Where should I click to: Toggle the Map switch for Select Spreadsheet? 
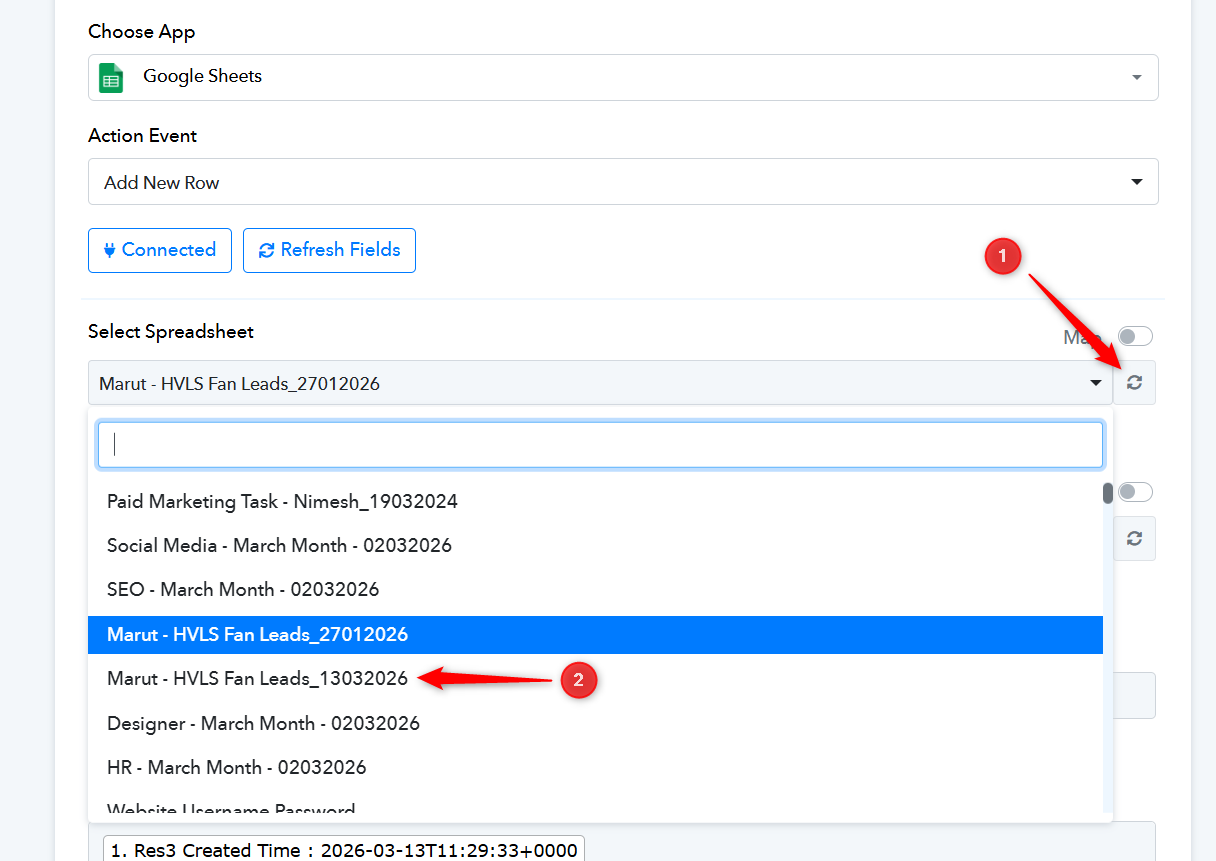[x=1135, y=336]
